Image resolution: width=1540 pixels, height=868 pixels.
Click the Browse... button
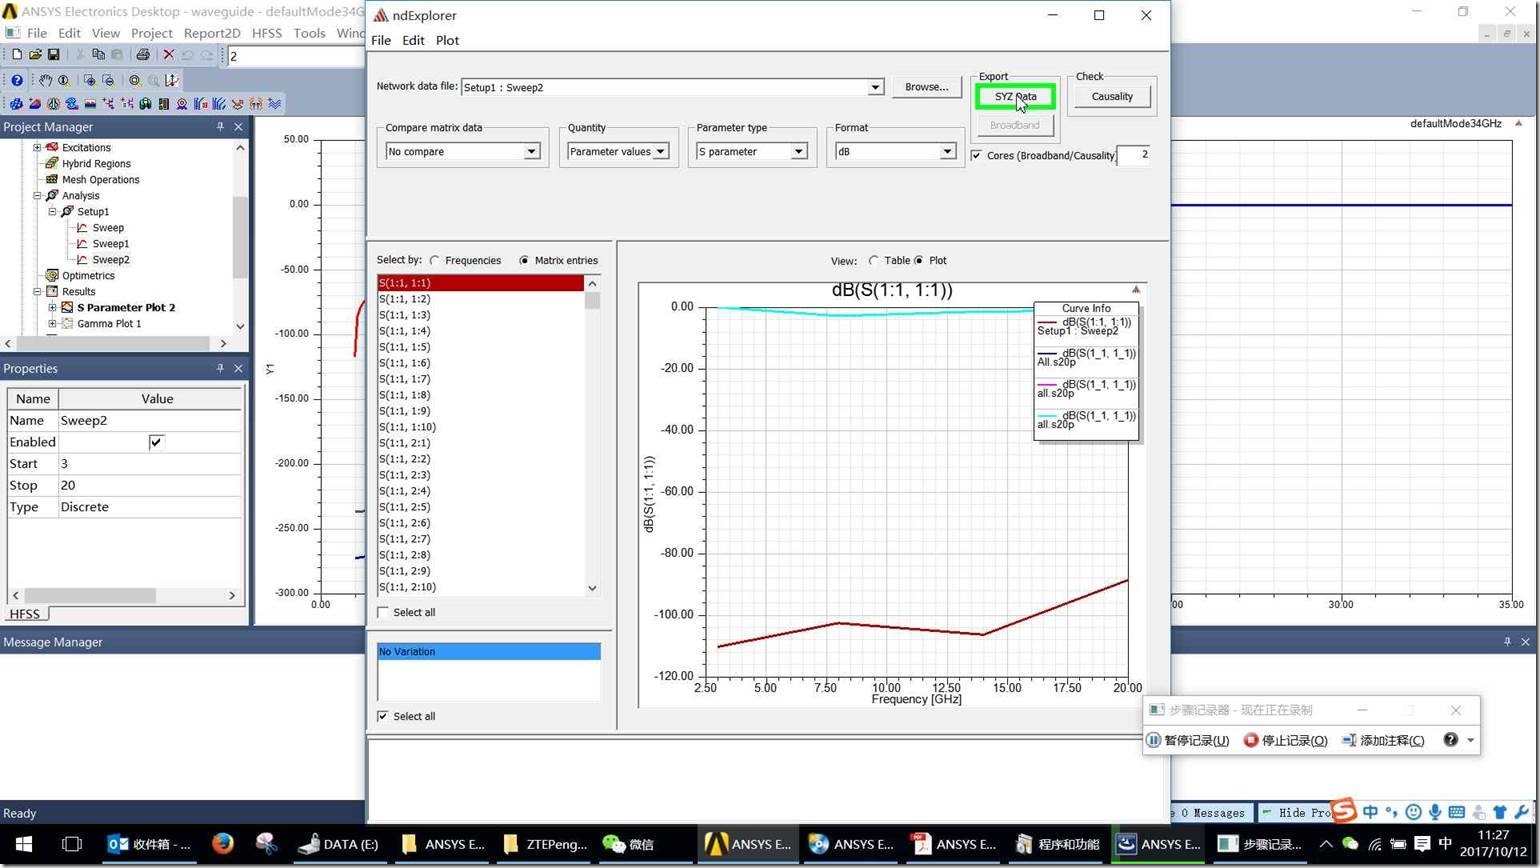pyautogui.click(x=926, y=87)
